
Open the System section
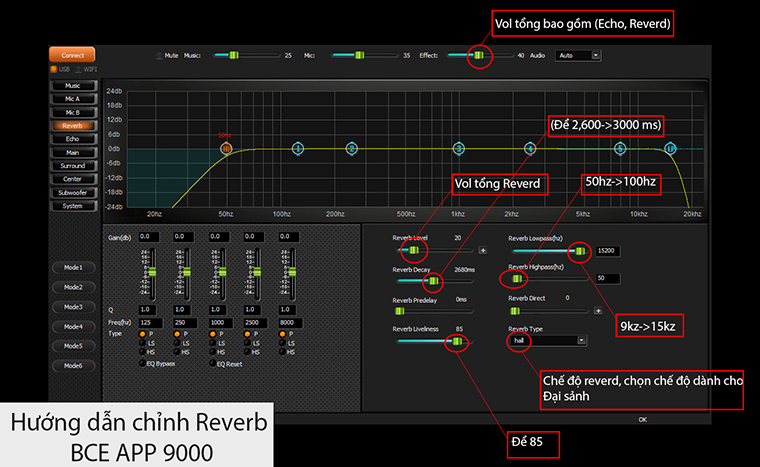pos(73,206)
